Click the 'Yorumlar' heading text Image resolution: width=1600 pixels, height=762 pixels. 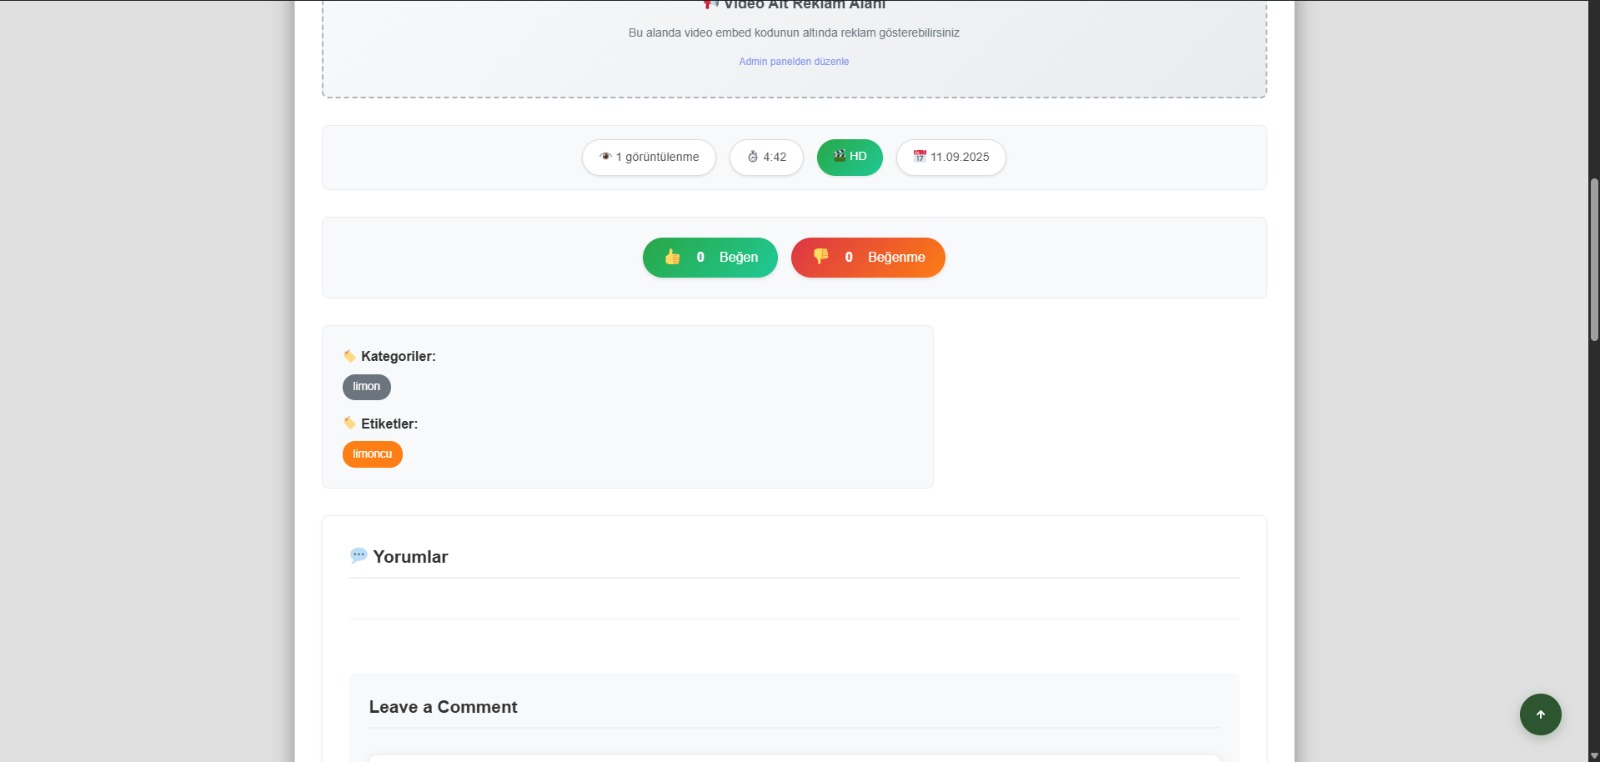(x=410, y=557)
